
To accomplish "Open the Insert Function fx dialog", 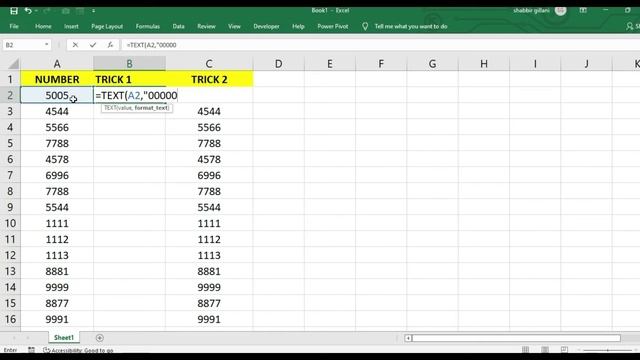I will 110,45.
